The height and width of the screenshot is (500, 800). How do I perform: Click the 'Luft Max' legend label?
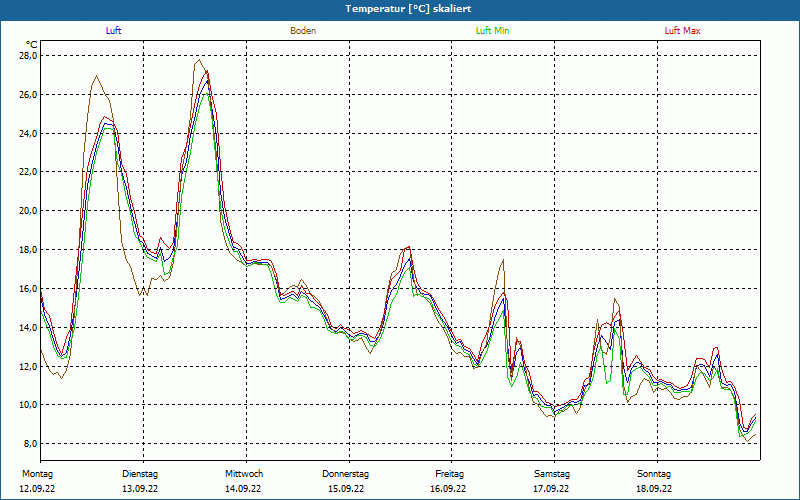click(x=682, y=31)
